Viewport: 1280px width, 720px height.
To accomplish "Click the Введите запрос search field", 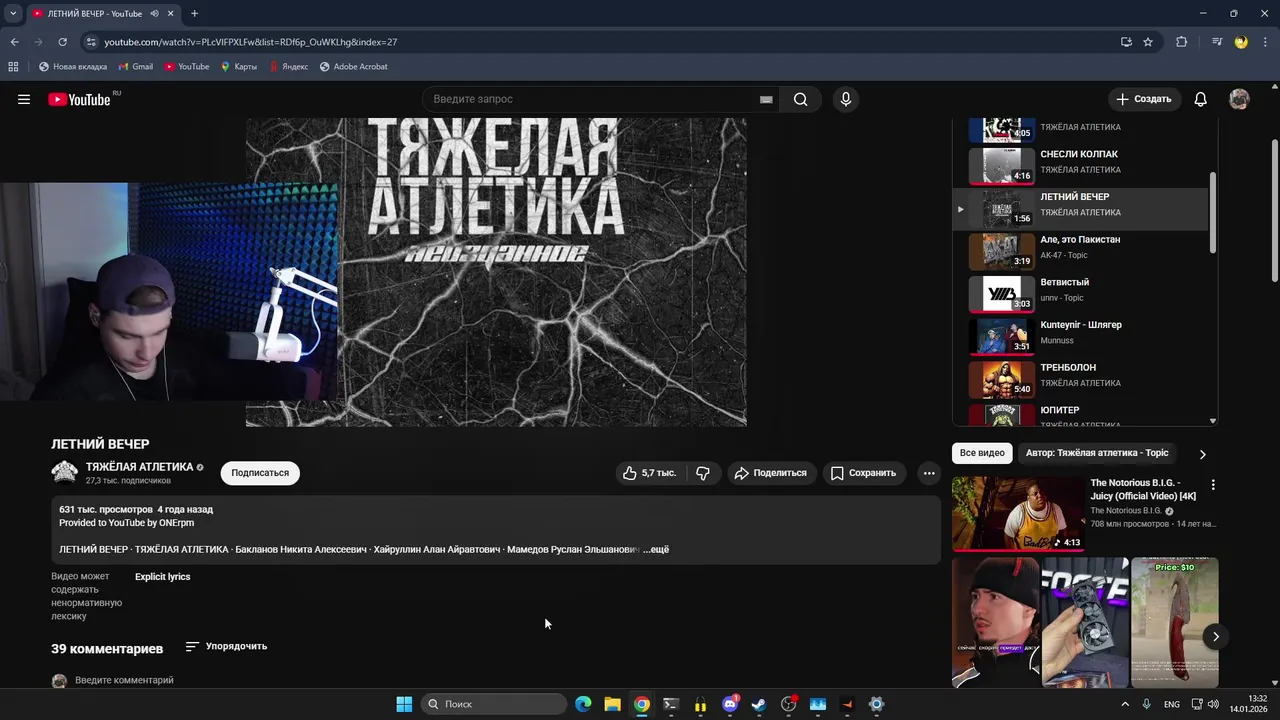I will click(590, 99).
